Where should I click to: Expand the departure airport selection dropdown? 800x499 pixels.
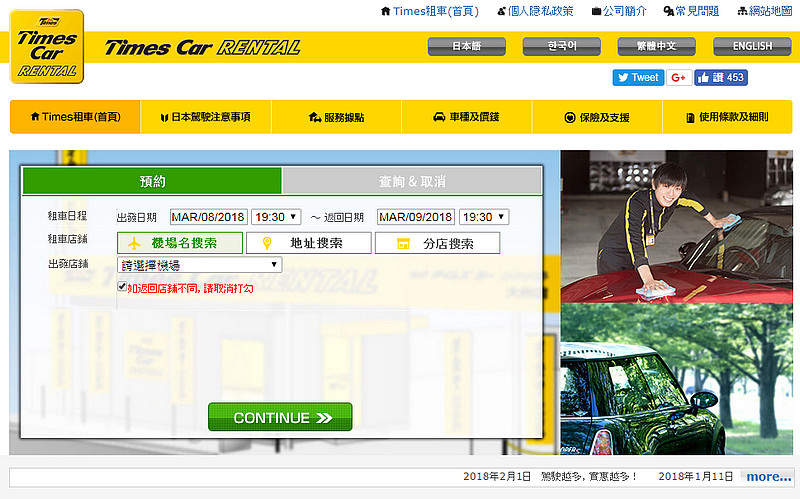click(199, 265)
